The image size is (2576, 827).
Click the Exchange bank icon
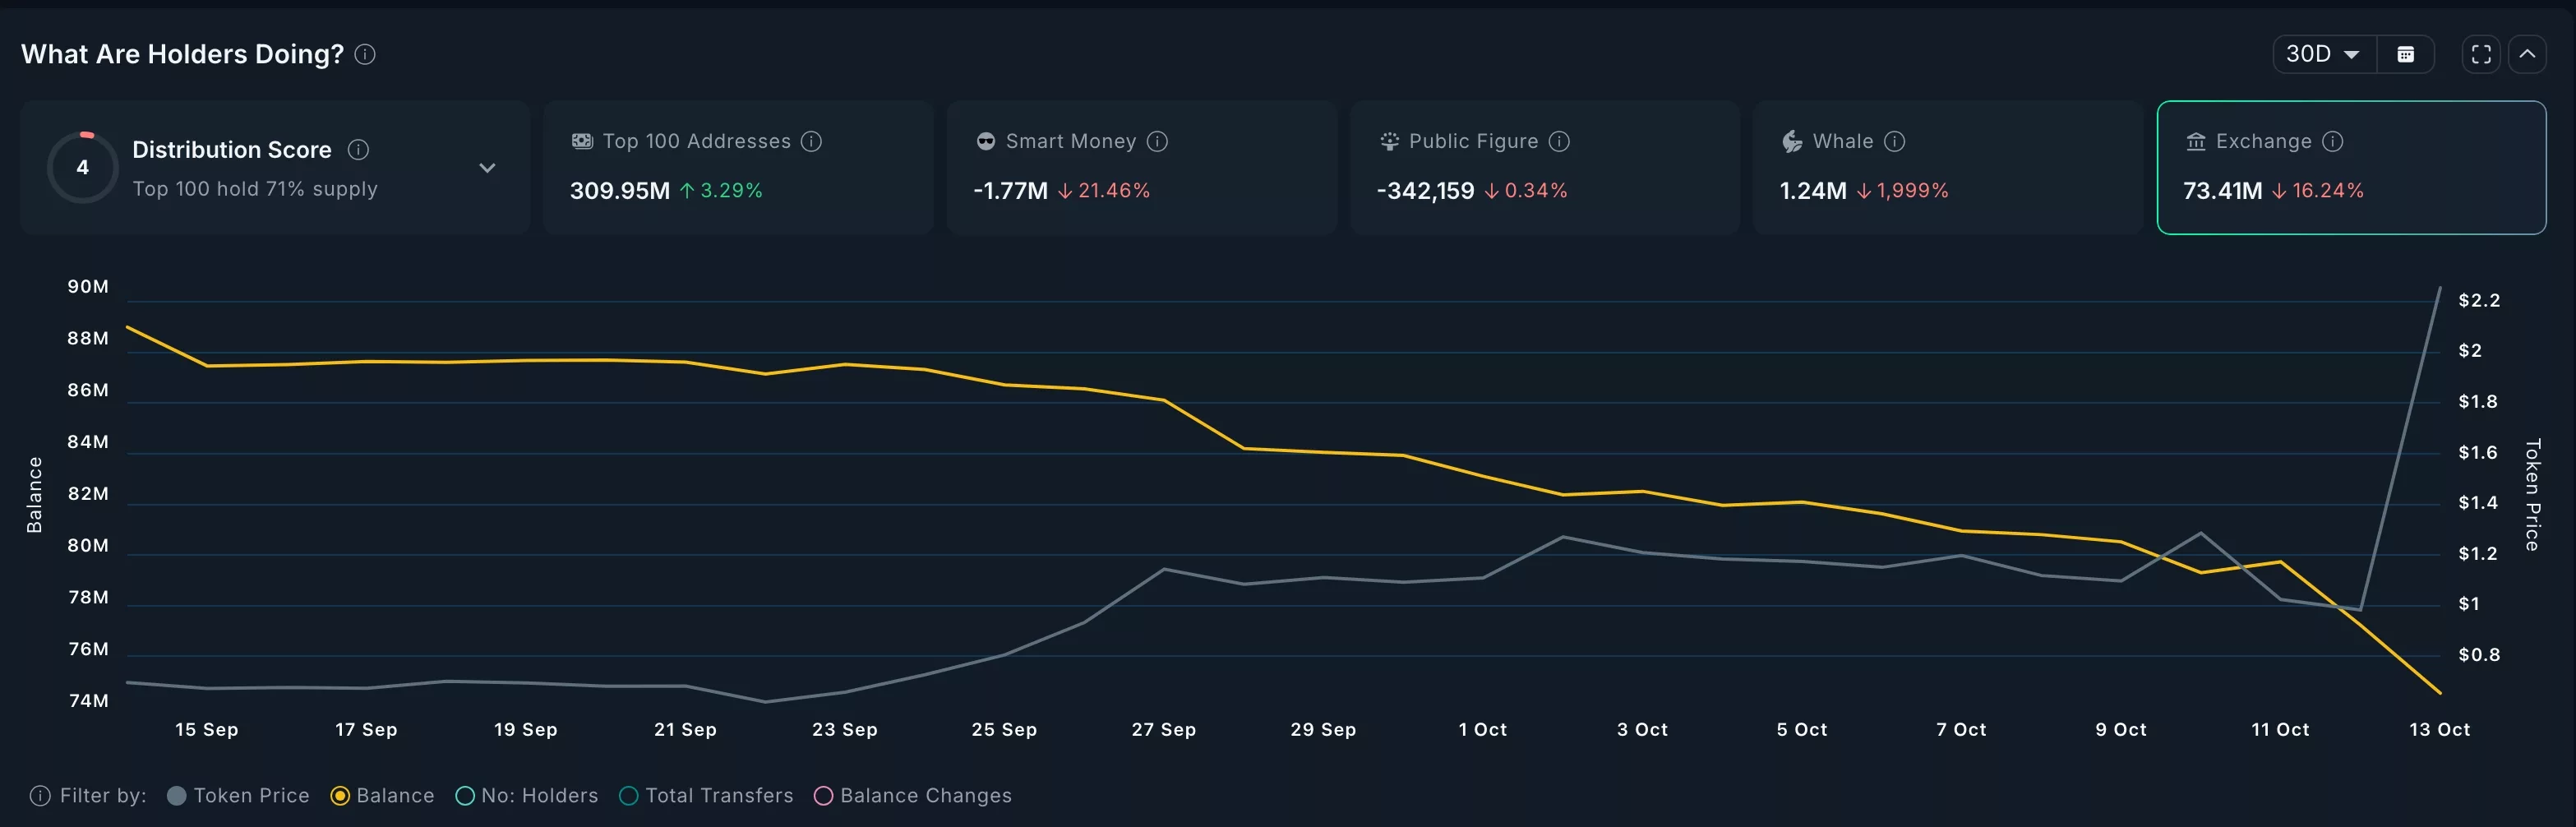pyautogui.click(x=2197, y=141)
